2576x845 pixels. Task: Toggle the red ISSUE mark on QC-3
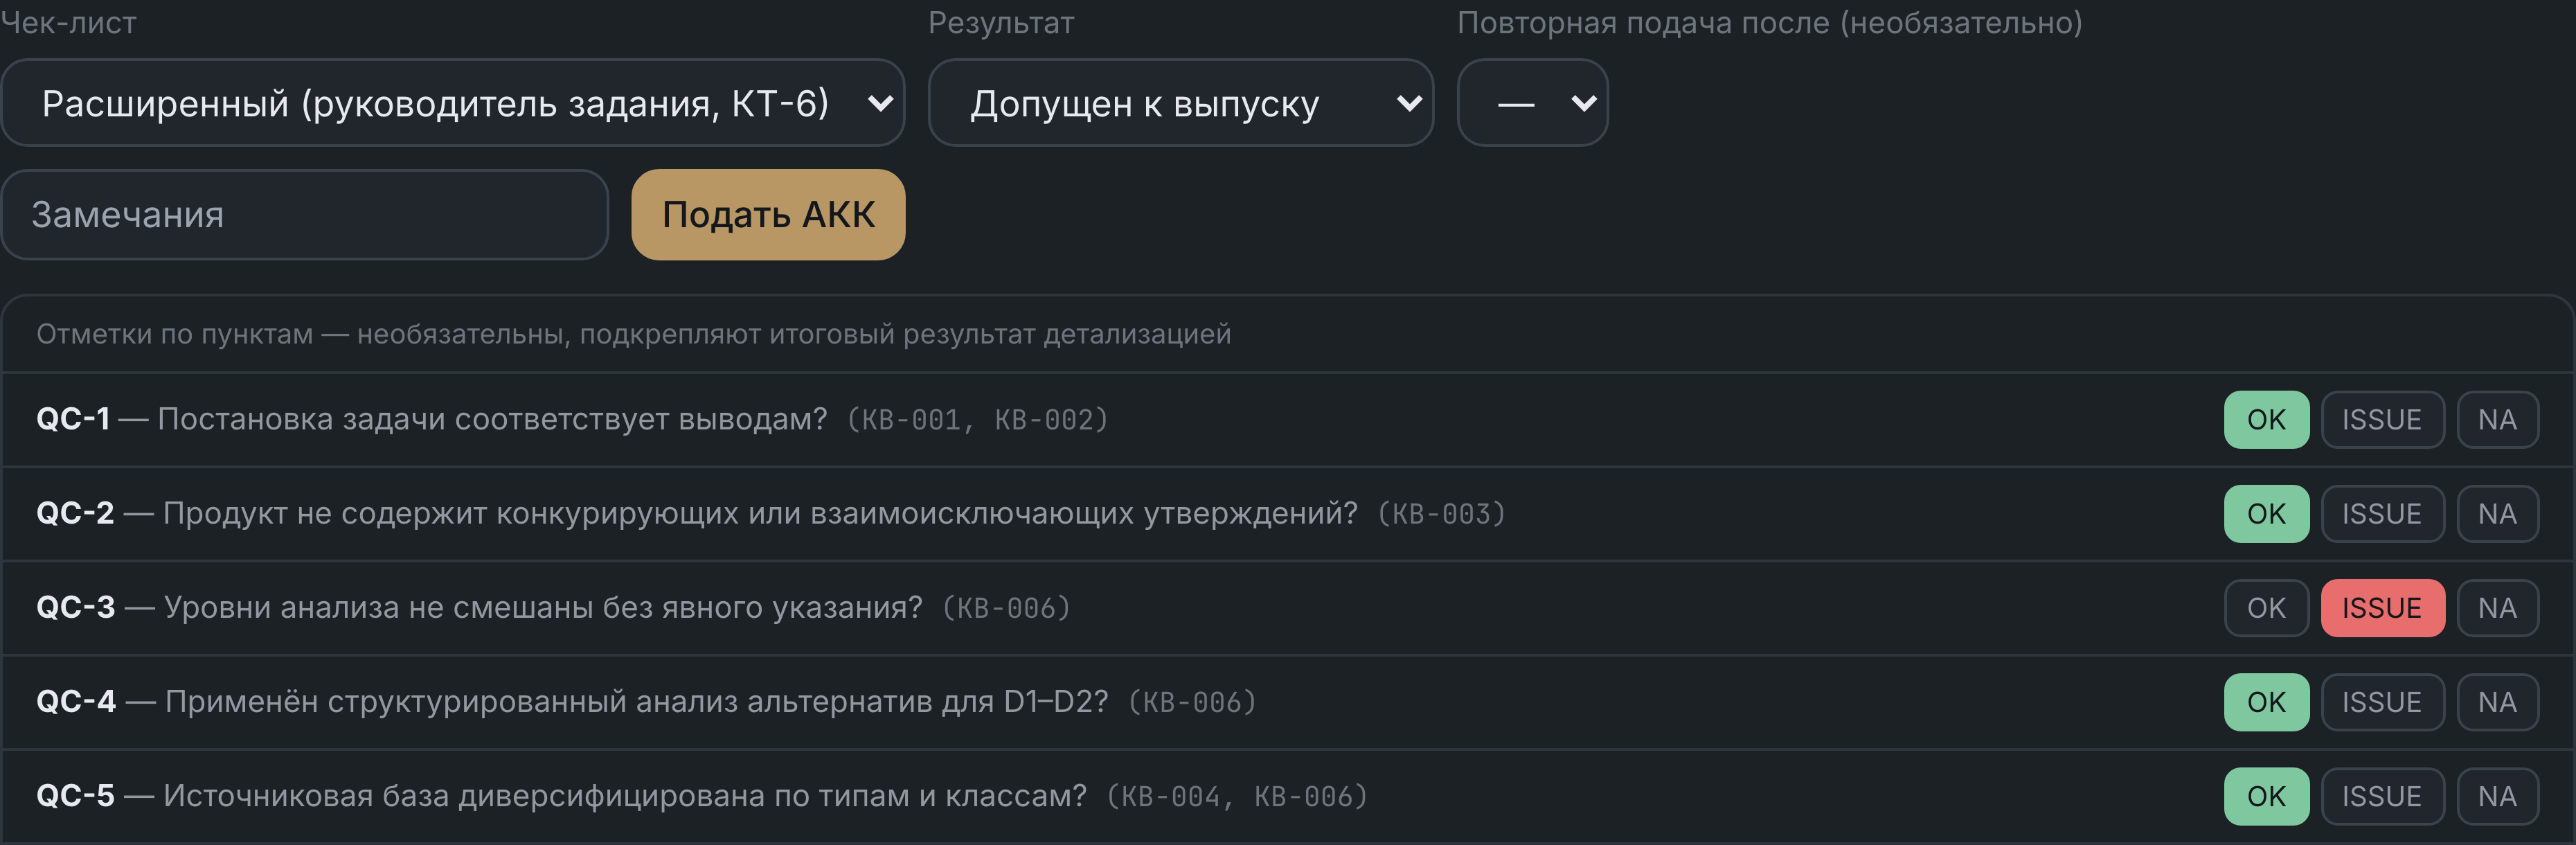[2382, 608]
